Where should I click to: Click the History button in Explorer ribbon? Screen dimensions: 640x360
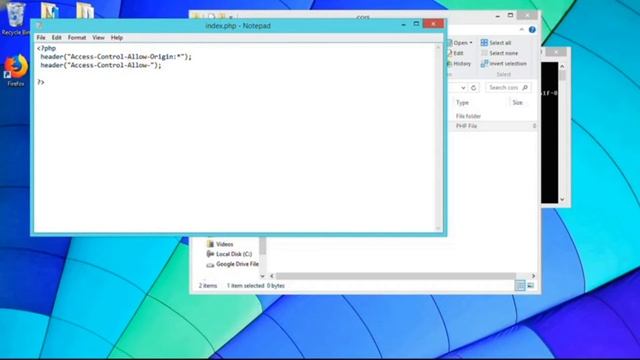click(459, 64)
